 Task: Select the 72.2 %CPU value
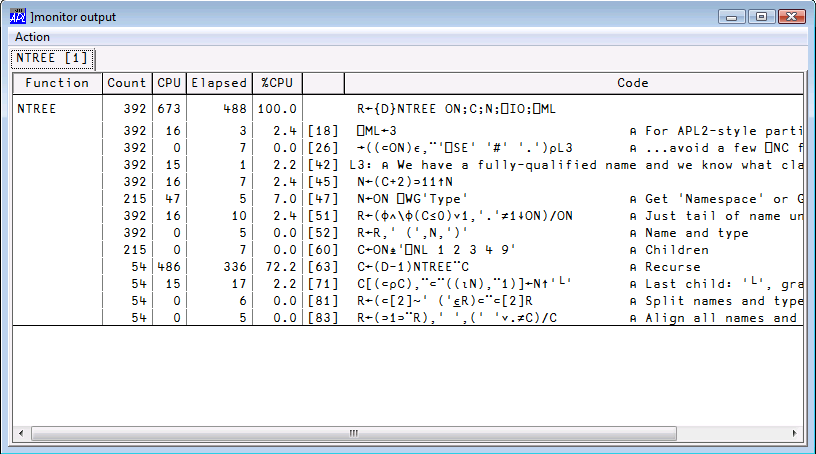pyautogui.click(x=280, y=267)
